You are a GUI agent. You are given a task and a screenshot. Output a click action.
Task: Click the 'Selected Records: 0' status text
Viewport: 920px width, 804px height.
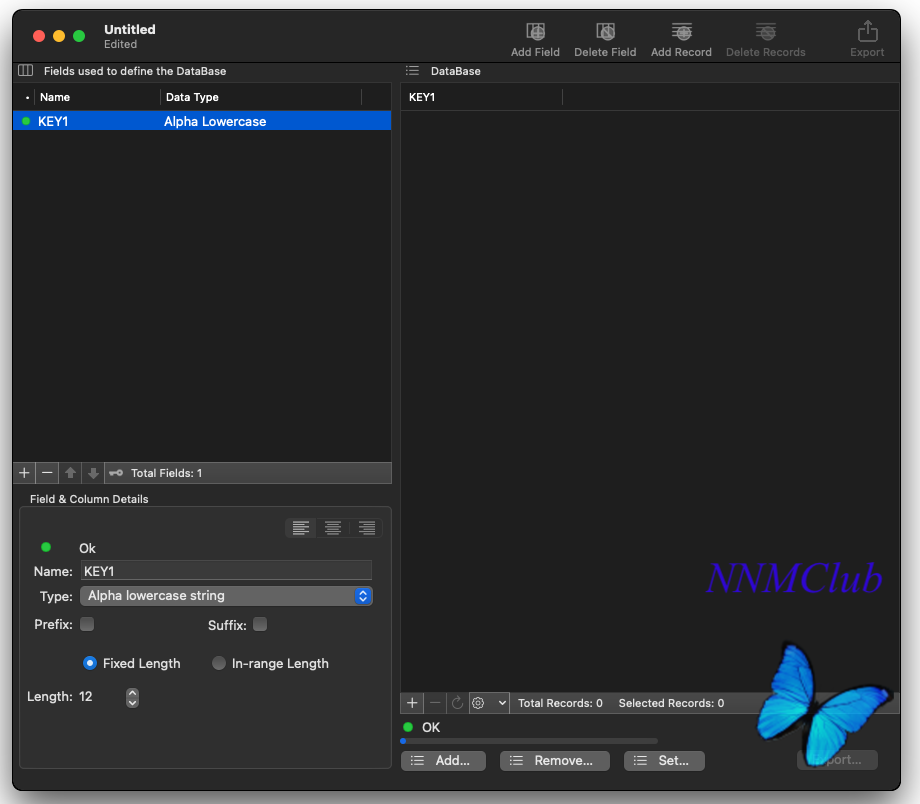pos(671,703)
